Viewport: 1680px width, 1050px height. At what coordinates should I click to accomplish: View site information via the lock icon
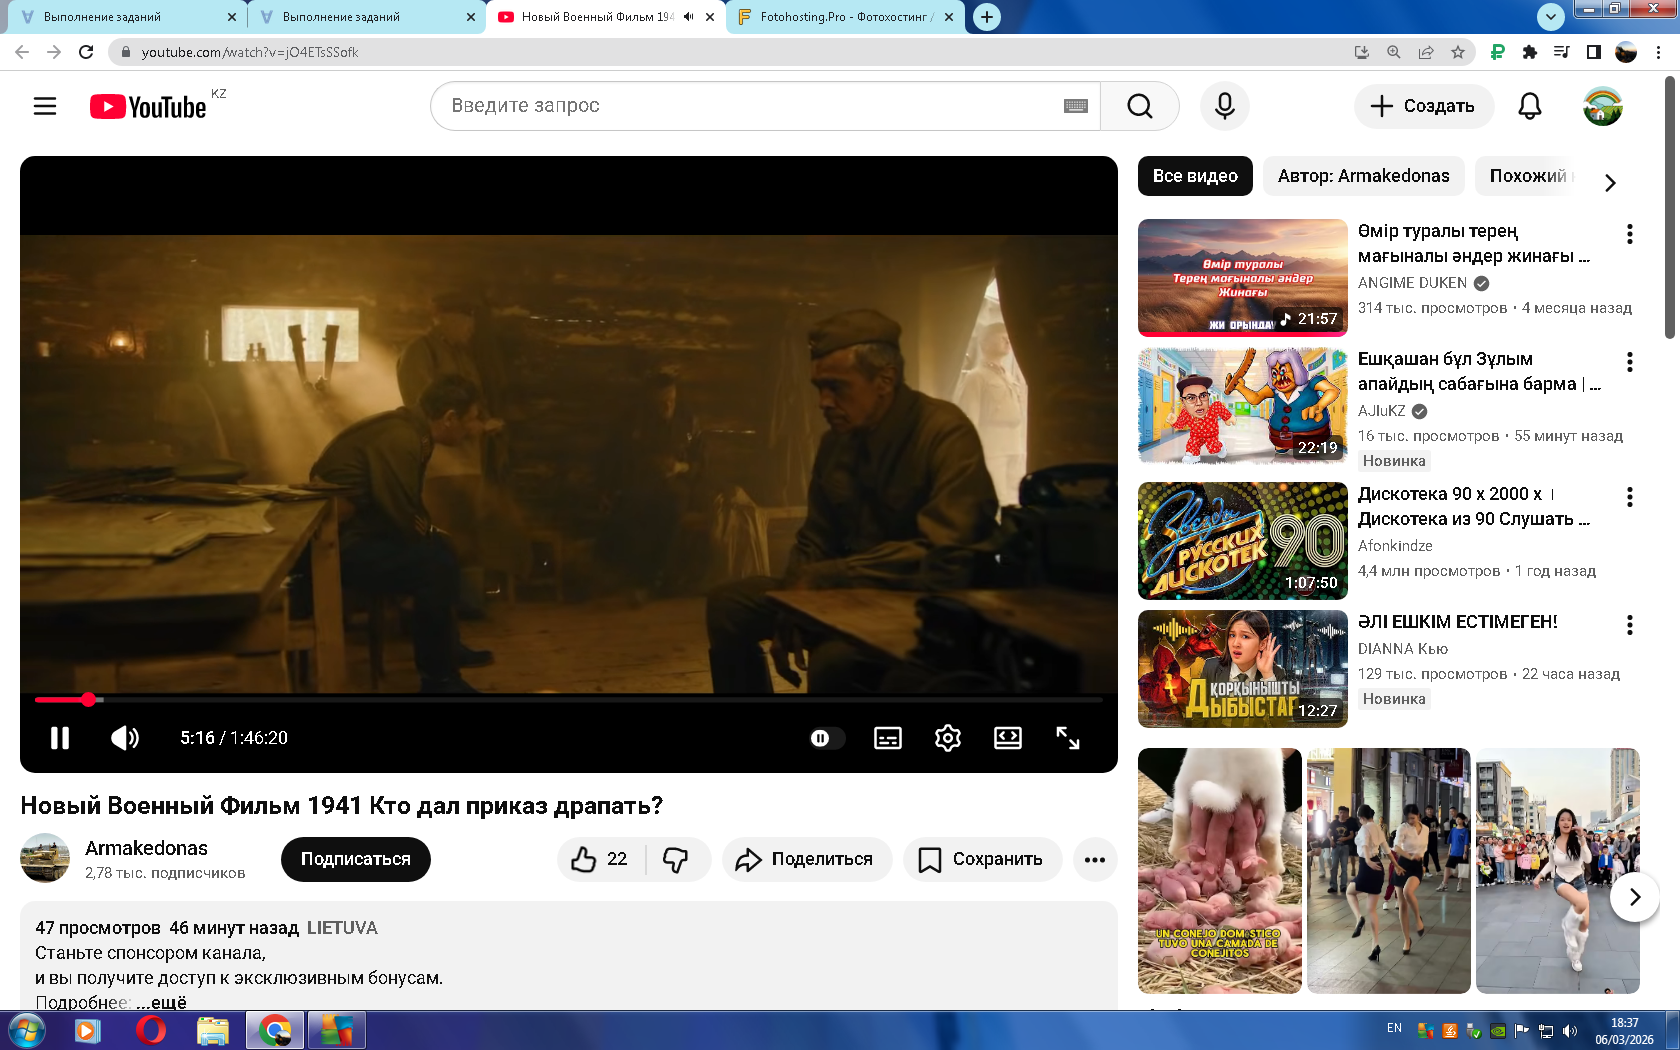125,52
